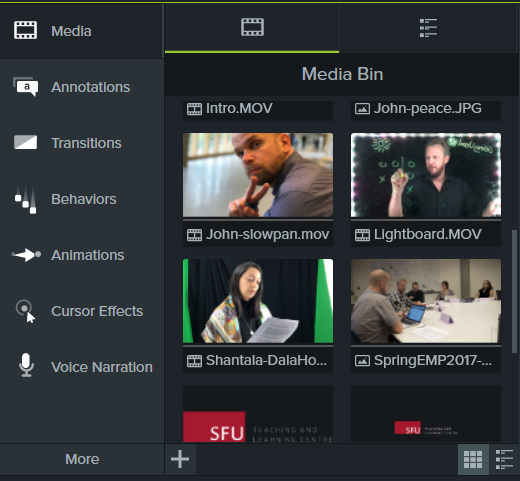This screenshot has width=520, height=481.
Task: Select the large SFU logo thumbnail
Action: (x=258, y=414)
